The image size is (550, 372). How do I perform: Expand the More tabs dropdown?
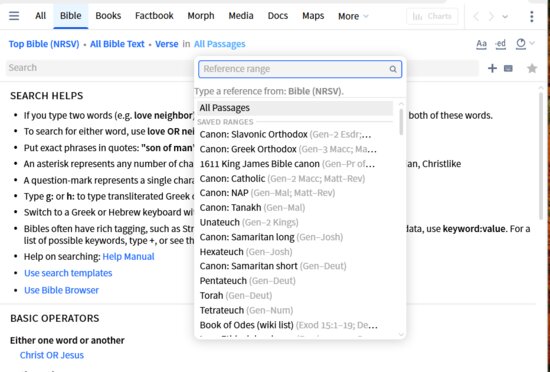click(353, 16)
